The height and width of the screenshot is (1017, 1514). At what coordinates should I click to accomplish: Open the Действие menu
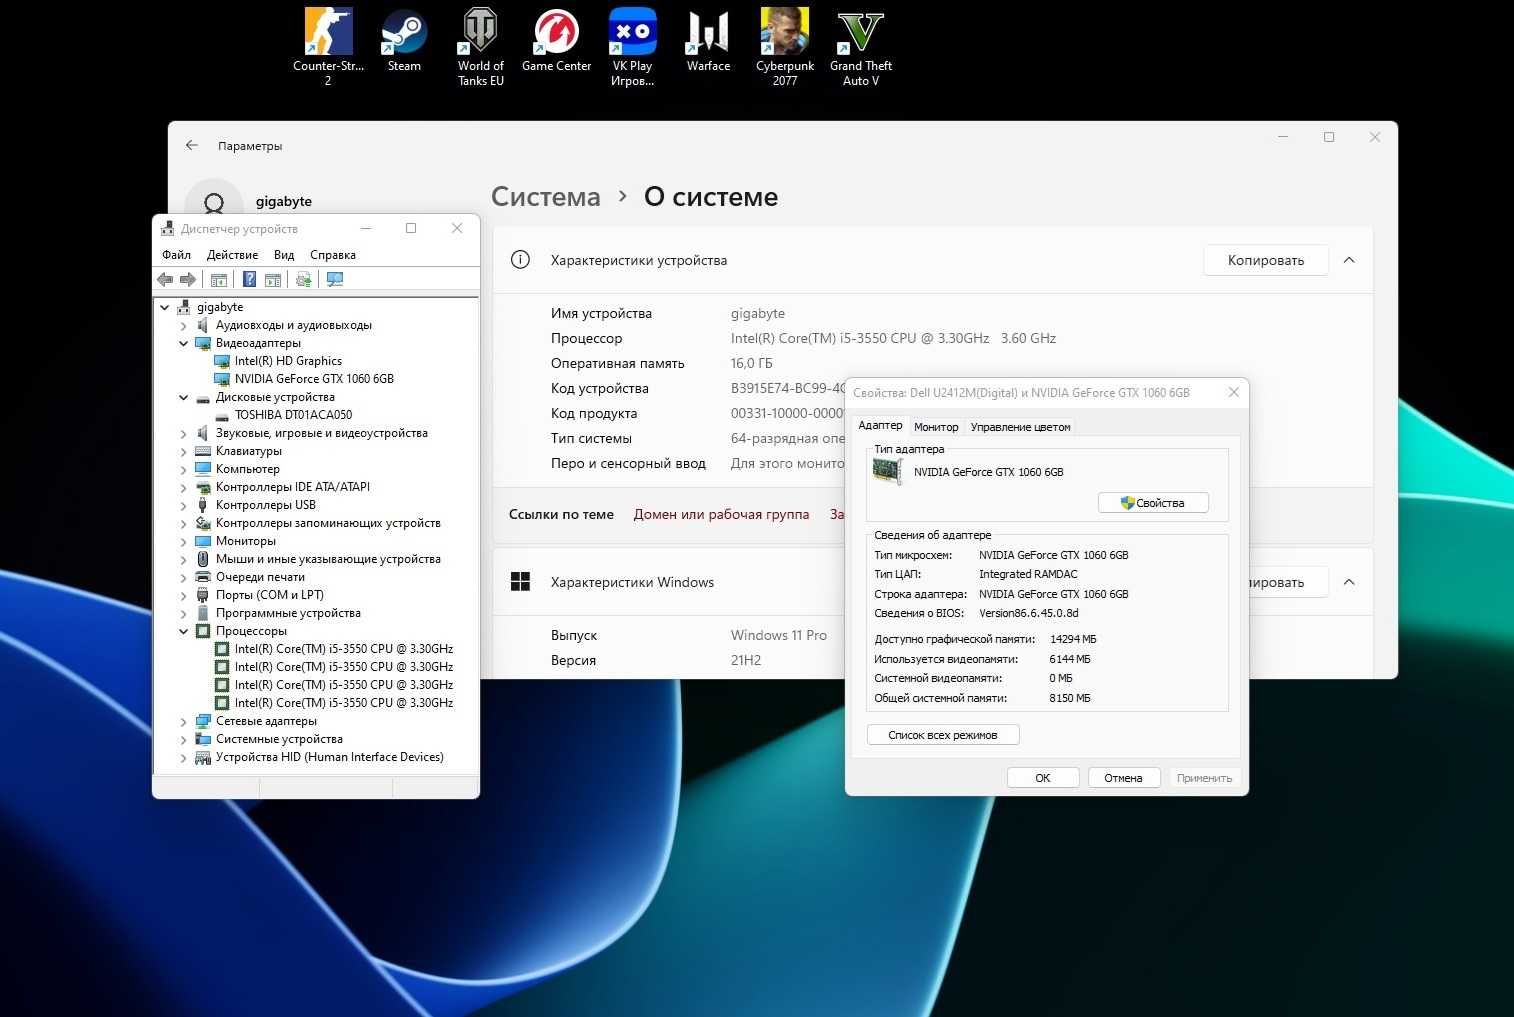tap(232, 255)
